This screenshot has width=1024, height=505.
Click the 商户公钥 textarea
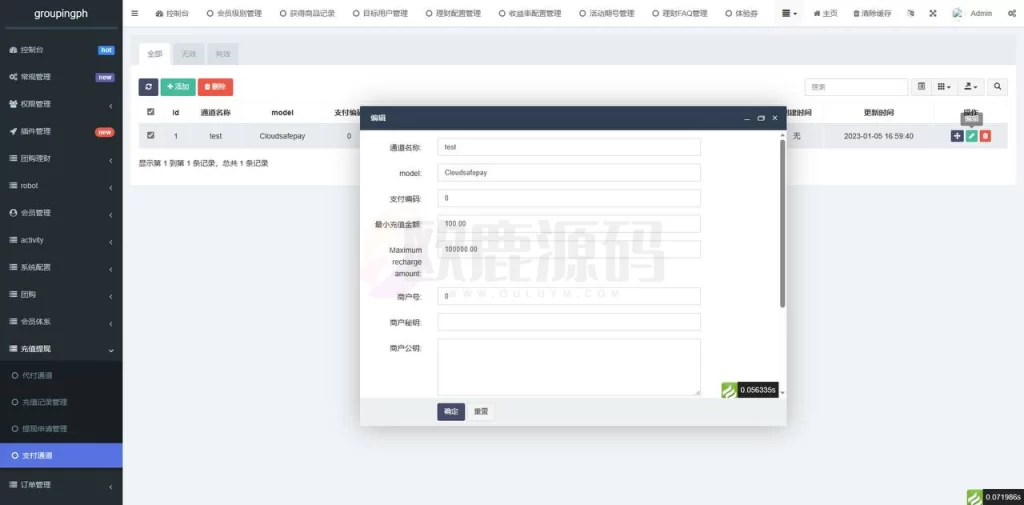coord(569,367)
